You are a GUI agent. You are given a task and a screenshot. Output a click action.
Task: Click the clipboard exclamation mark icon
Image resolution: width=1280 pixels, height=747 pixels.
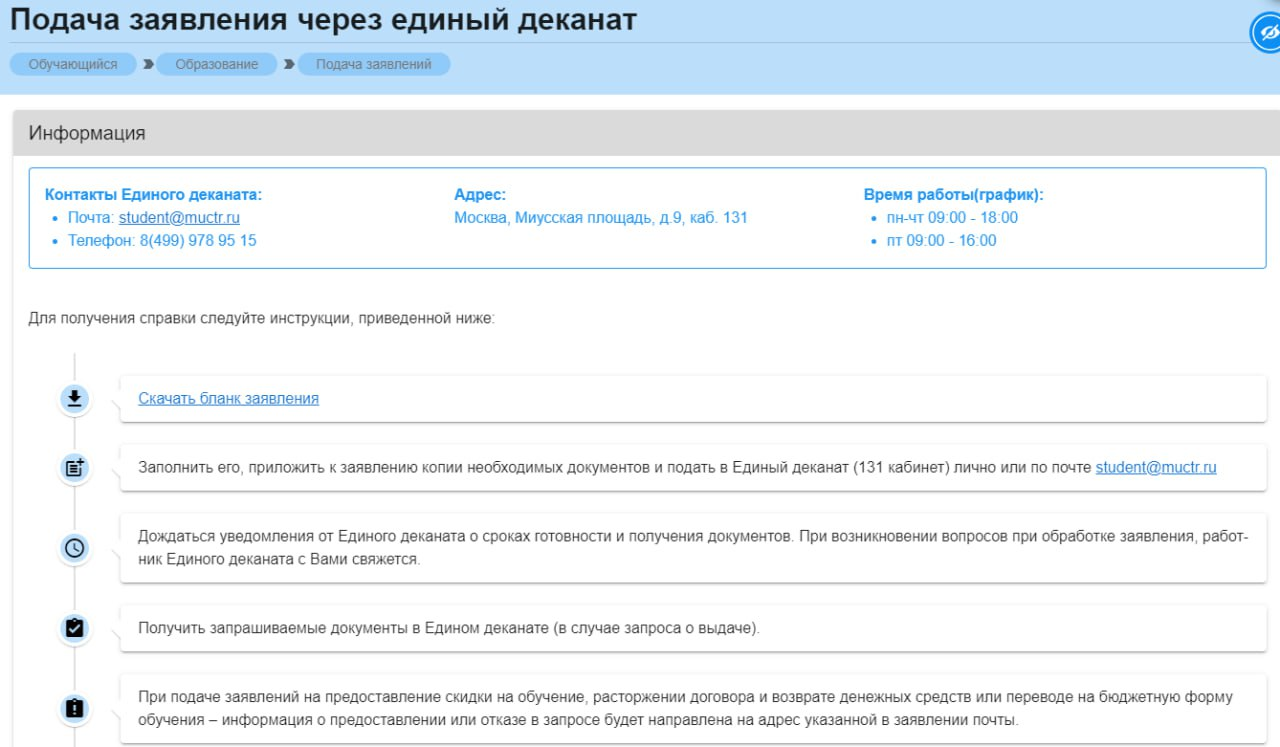74,708
